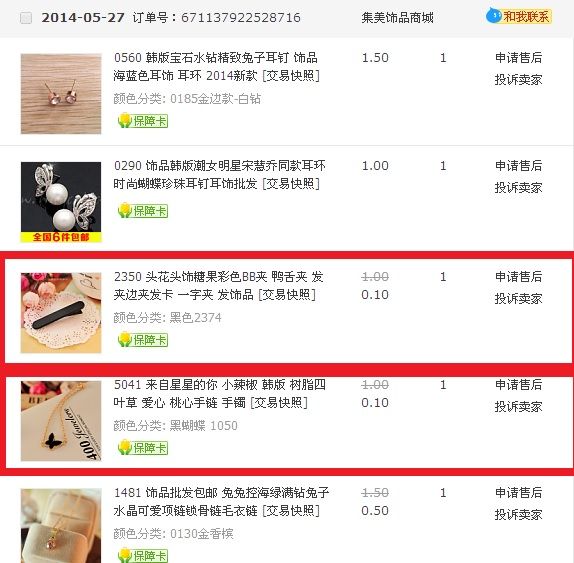
Task: Open the black butterfly bracelet thumbnail
Action: pyautogui.click(x=61, y=421)
